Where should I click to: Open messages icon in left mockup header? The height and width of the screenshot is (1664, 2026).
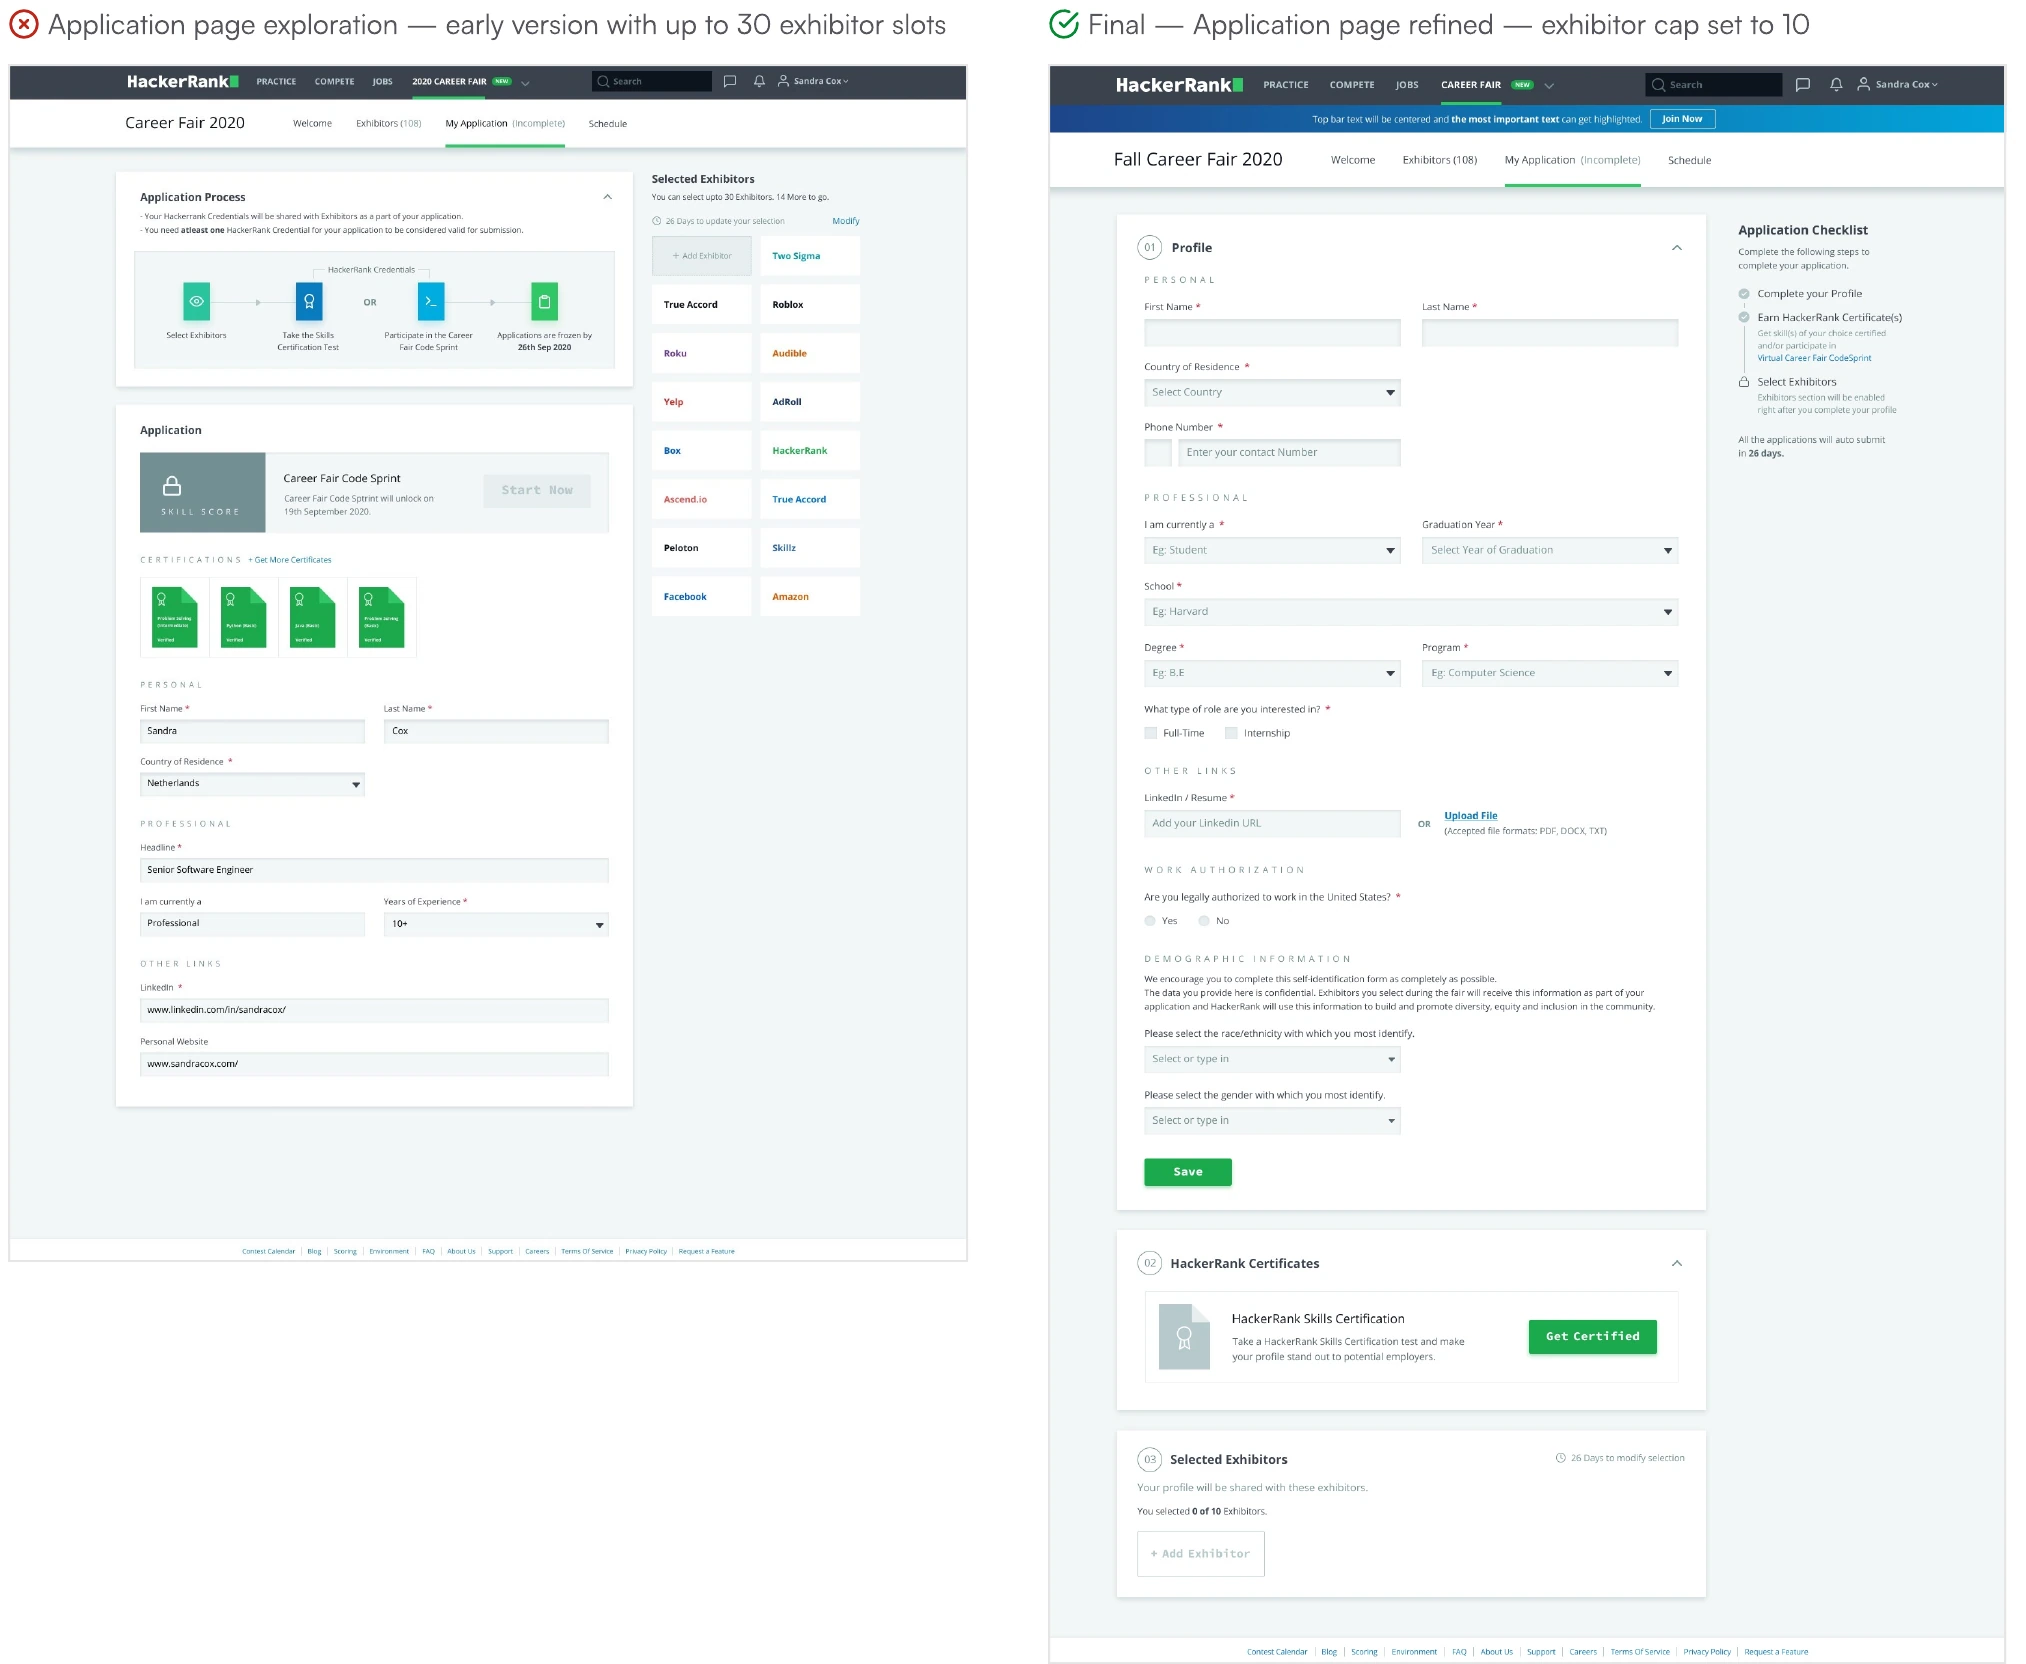coord(730,81)
